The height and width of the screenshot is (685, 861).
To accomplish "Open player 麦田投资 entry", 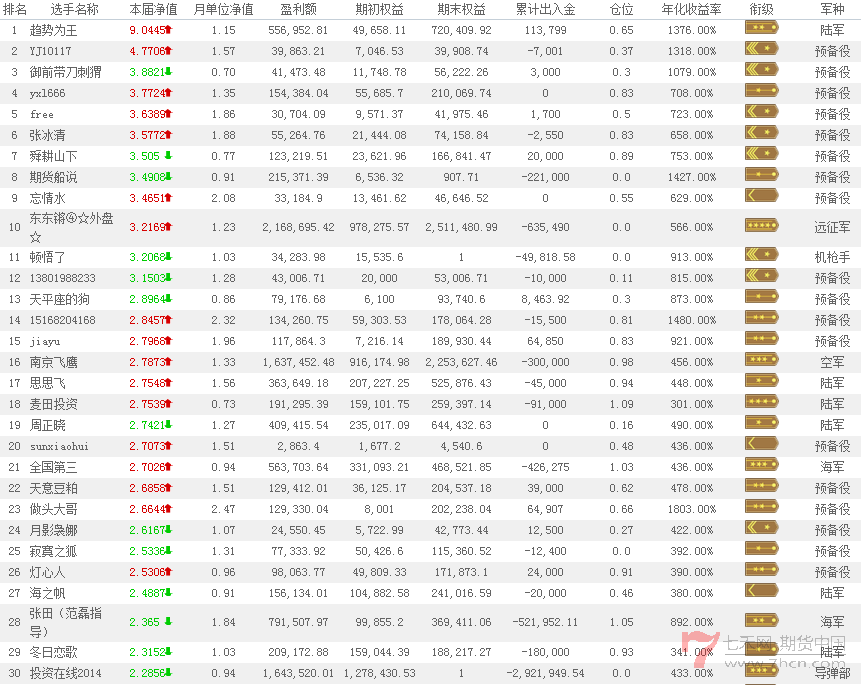I will click(x=53, y=404).
